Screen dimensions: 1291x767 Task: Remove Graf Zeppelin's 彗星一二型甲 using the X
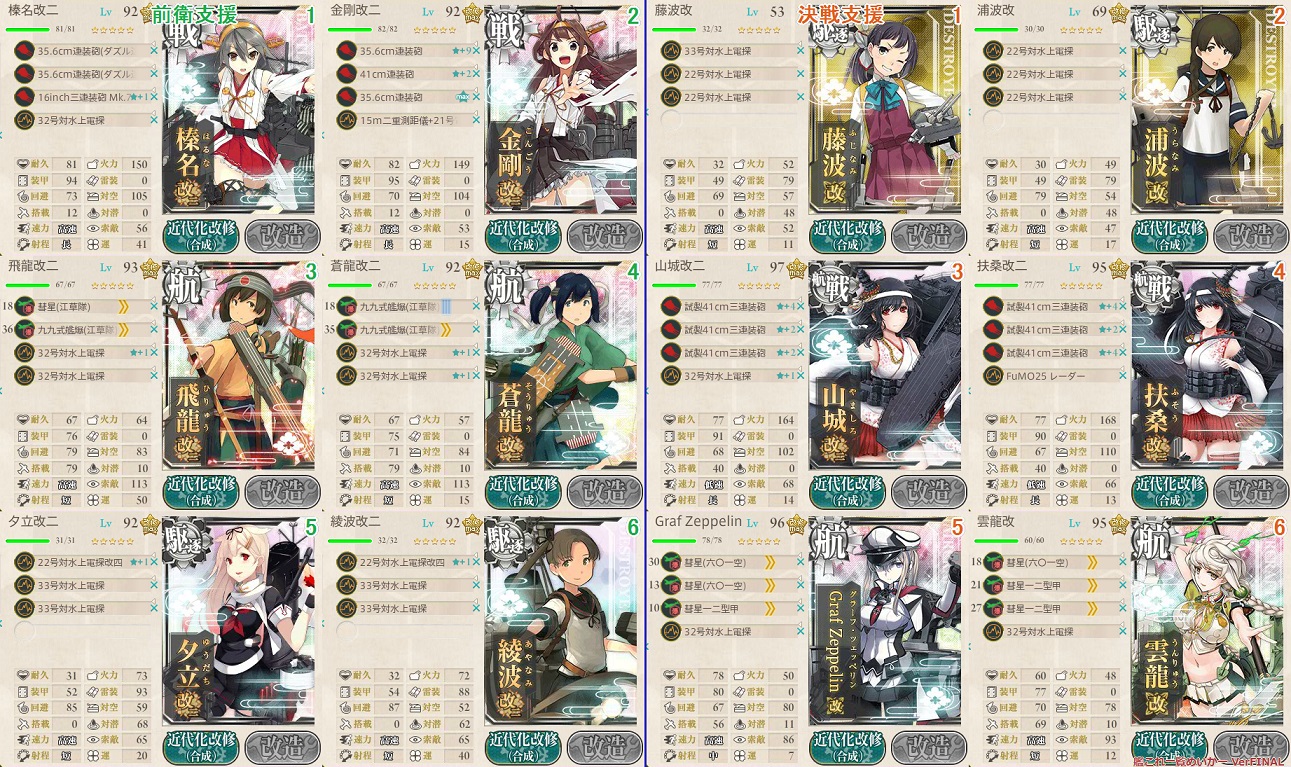click(800, 608)
